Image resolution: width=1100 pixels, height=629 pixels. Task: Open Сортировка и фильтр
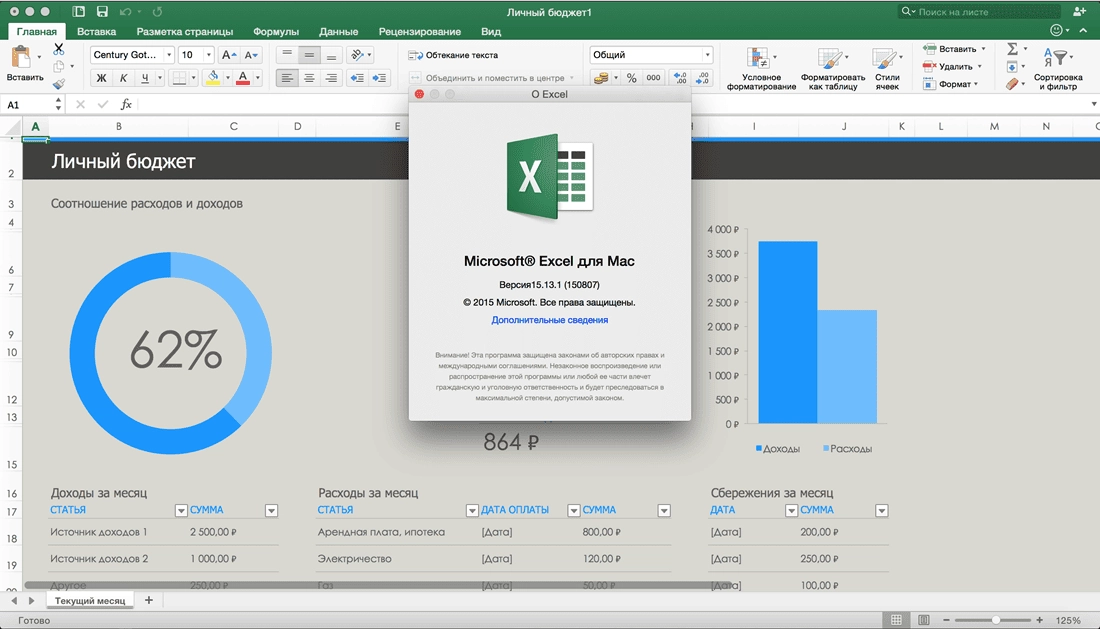click(x=1058, y=69)
